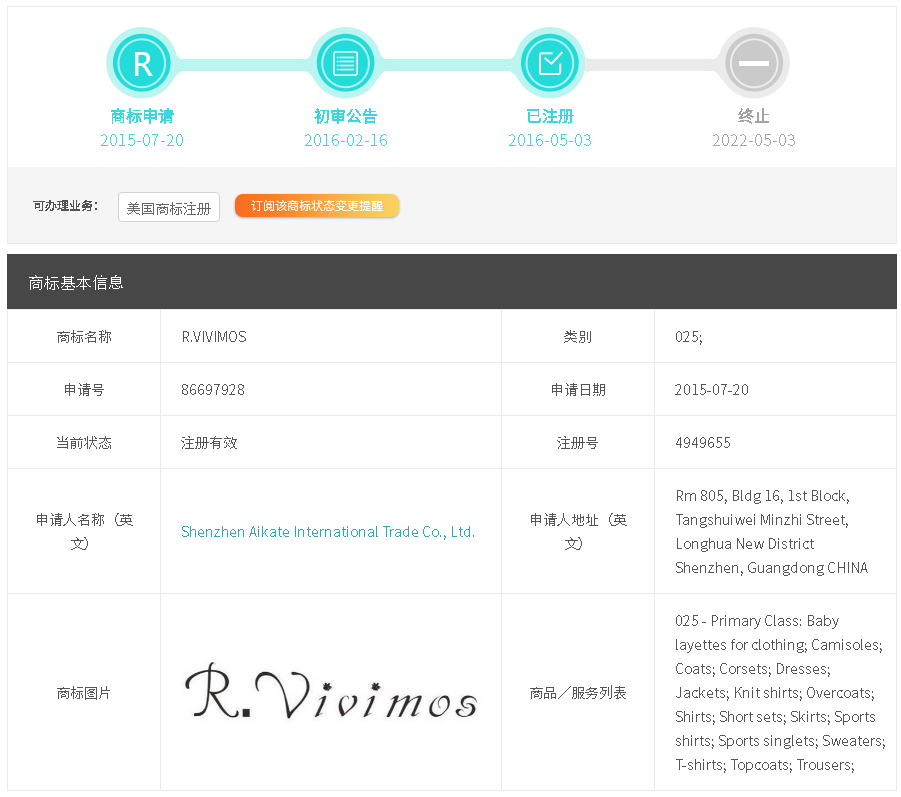View the R.Vivimos trademark image
901x797 pixels.
(330, 691)
